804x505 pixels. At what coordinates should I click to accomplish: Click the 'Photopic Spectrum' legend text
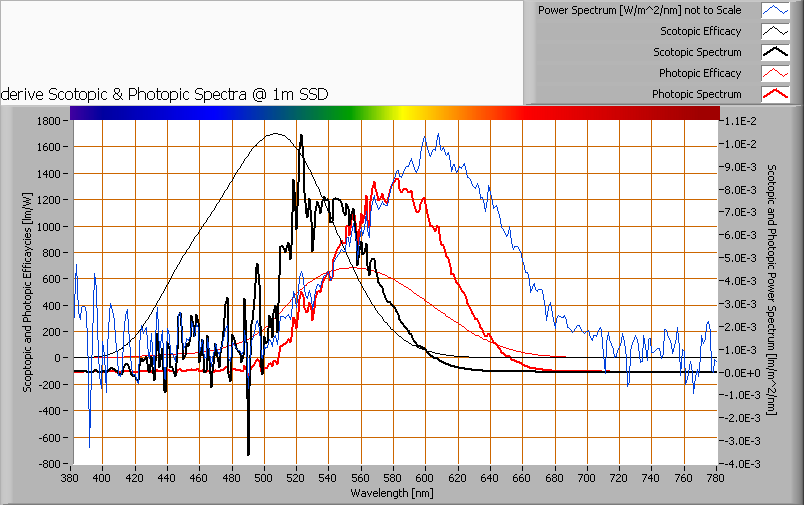[696, 94]
